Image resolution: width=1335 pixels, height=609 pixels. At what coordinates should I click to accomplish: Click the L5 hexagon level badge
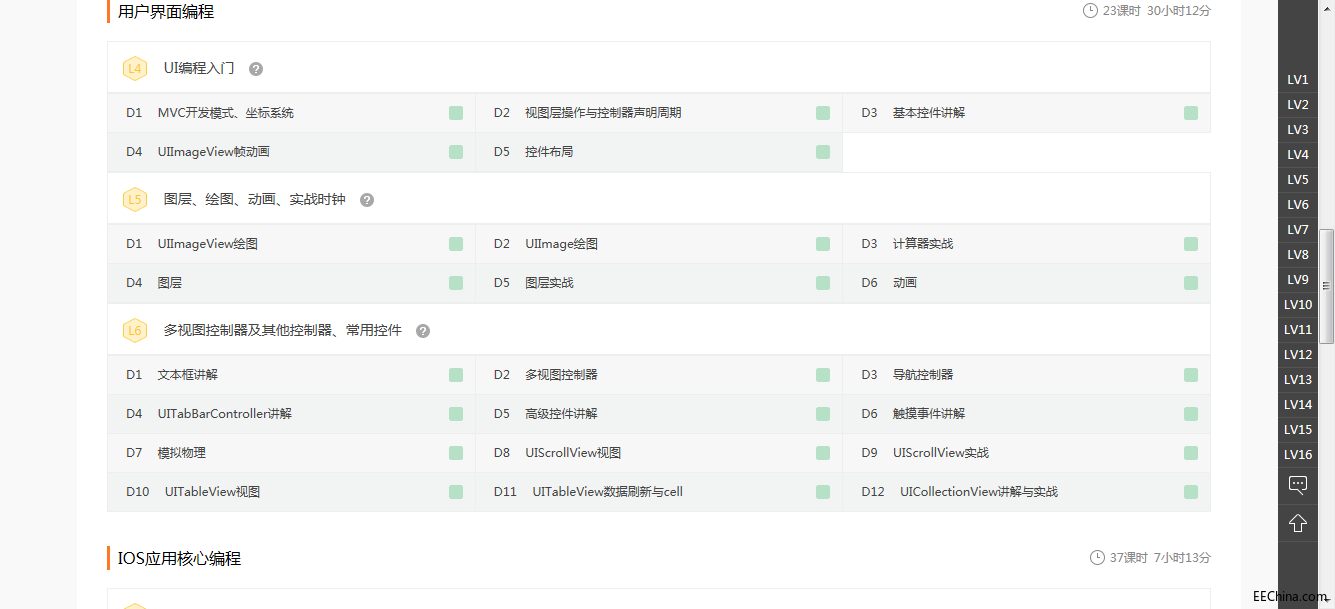[x=135, y=200]
